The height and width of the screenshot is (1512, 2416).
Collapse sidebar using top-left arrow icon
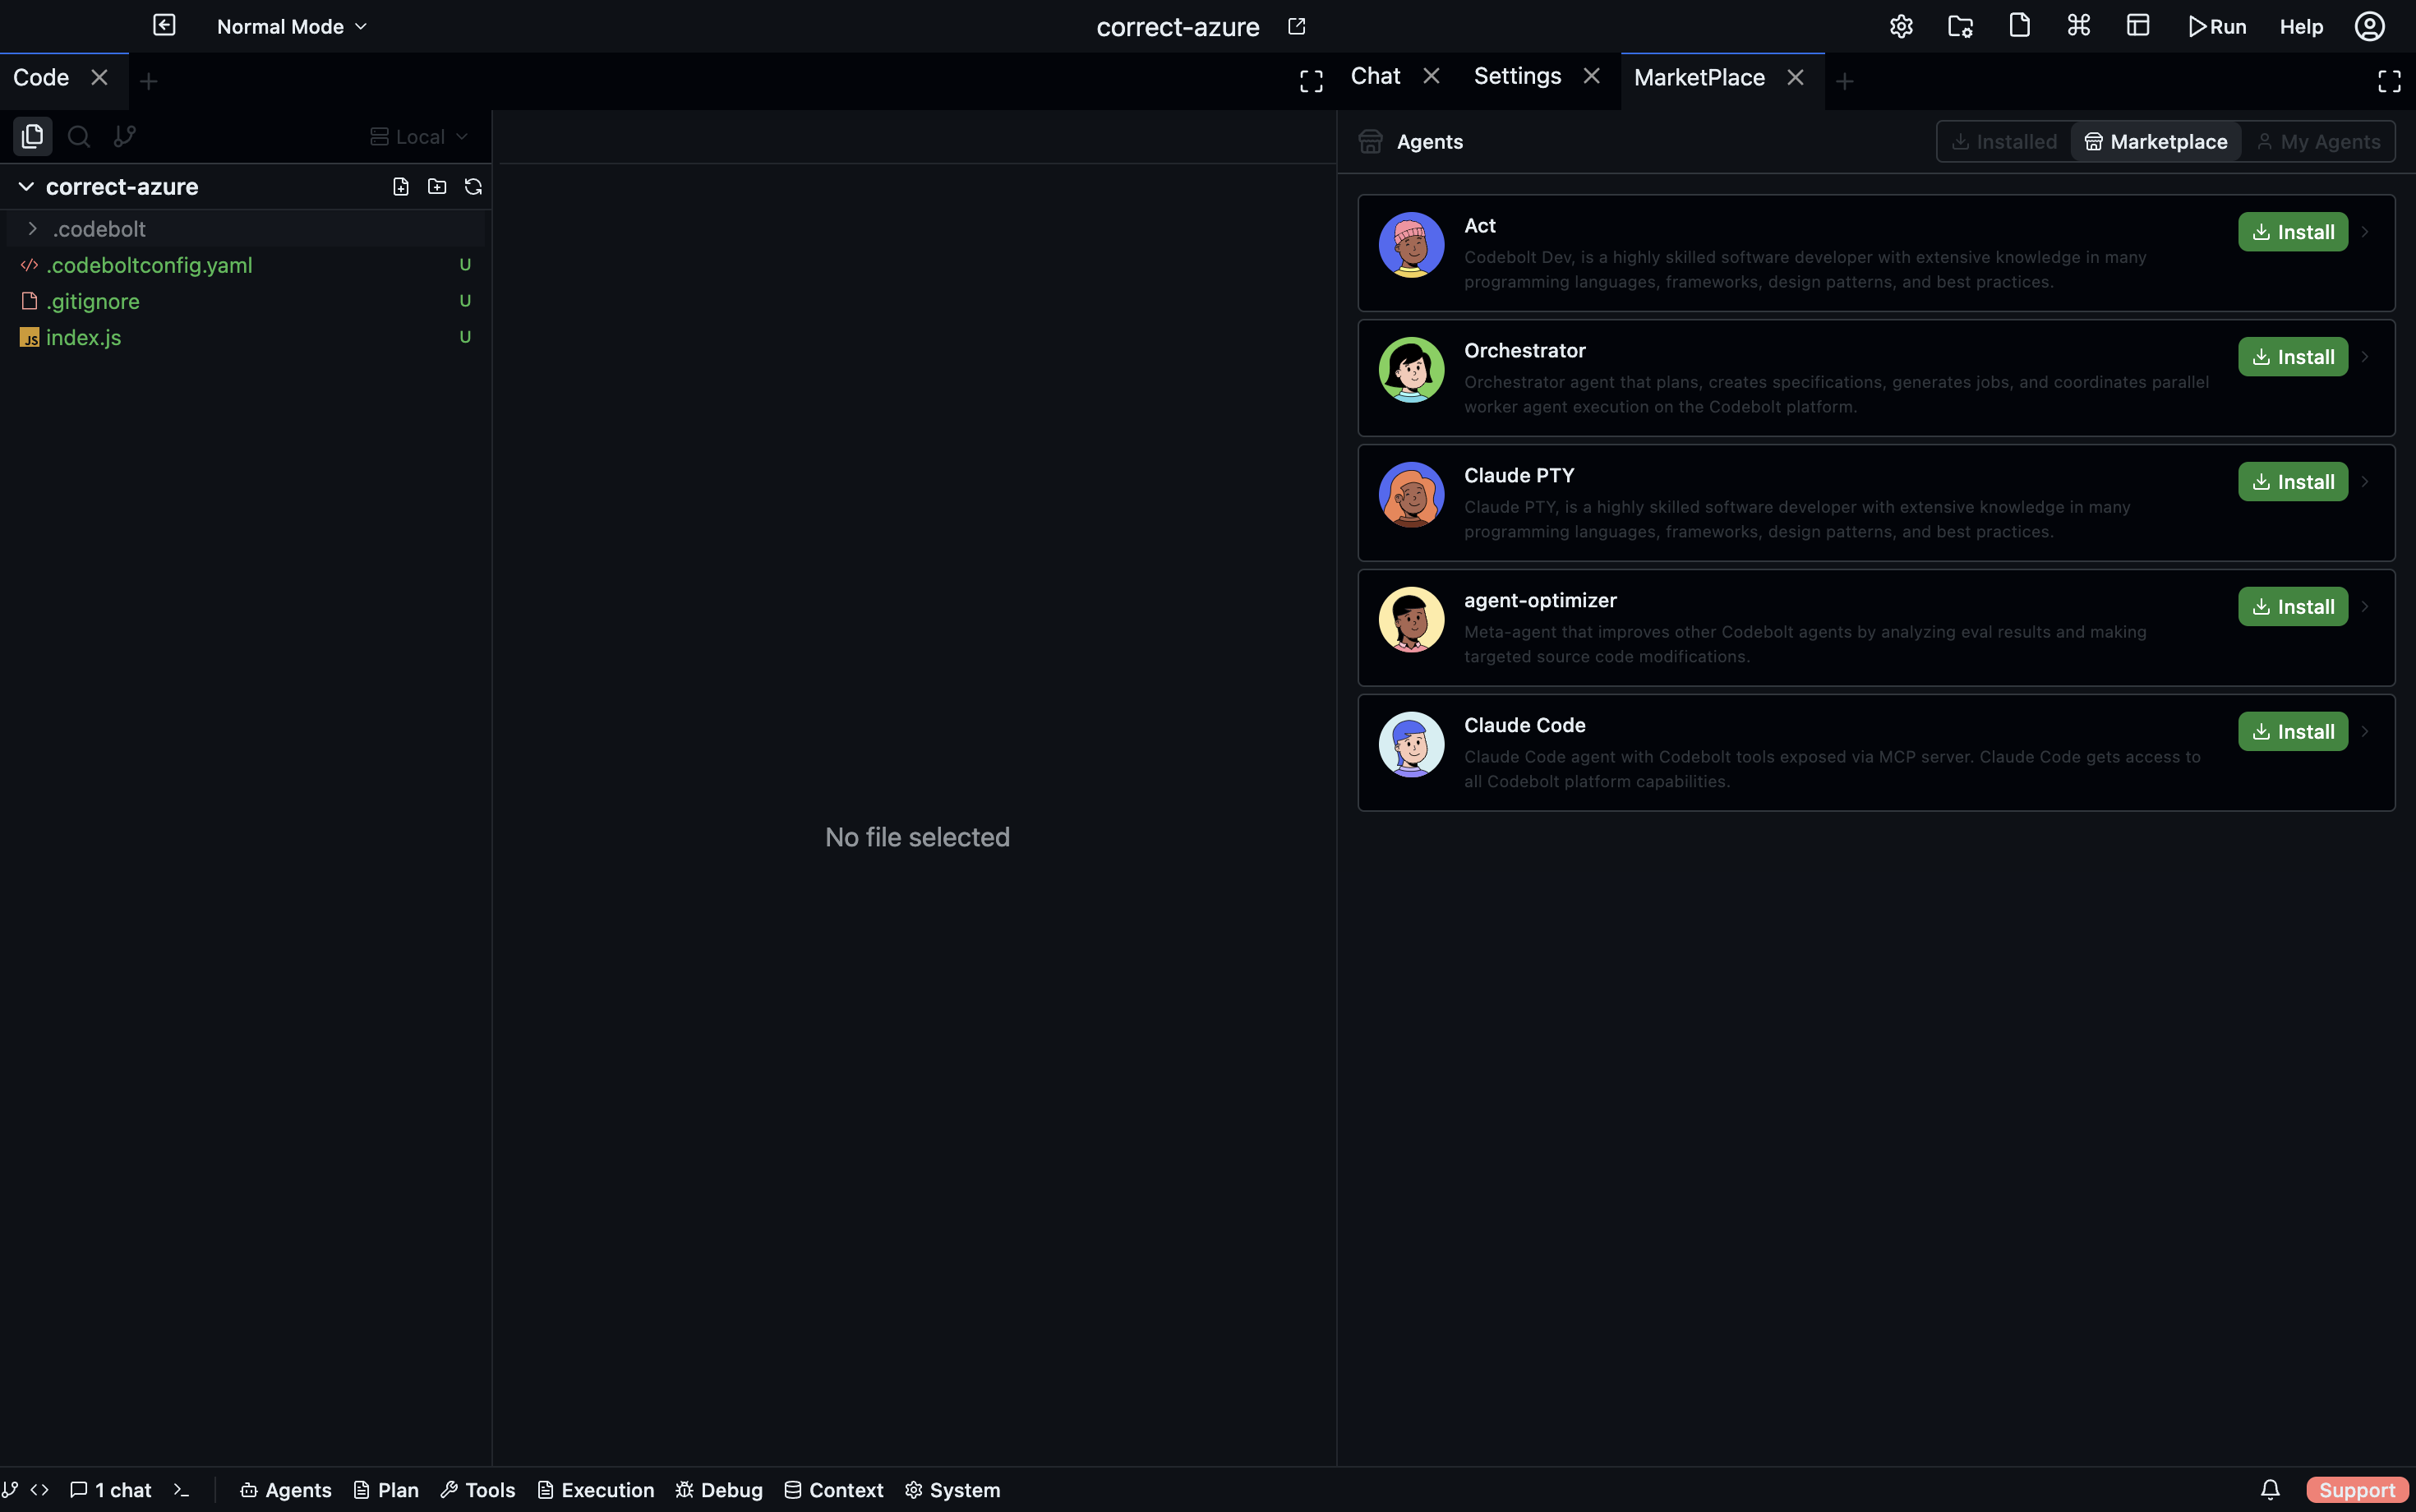[164, 25]
